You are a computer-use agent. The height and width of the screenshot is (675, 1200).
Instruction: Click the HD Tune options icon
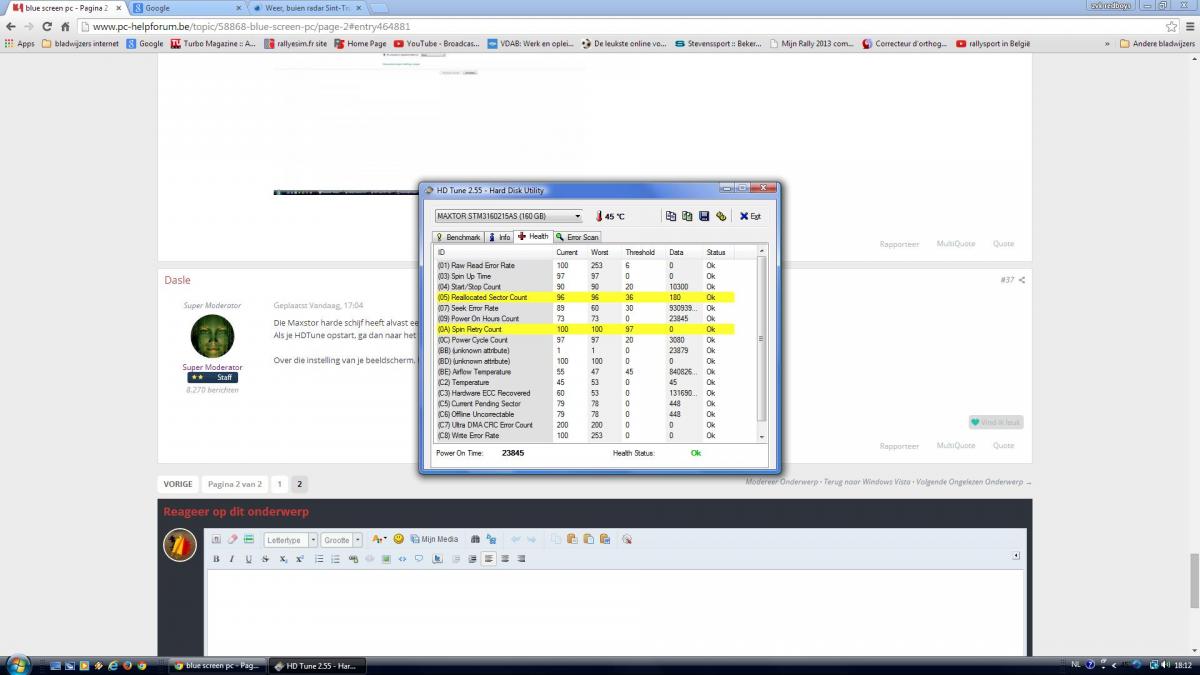point(721,216)
